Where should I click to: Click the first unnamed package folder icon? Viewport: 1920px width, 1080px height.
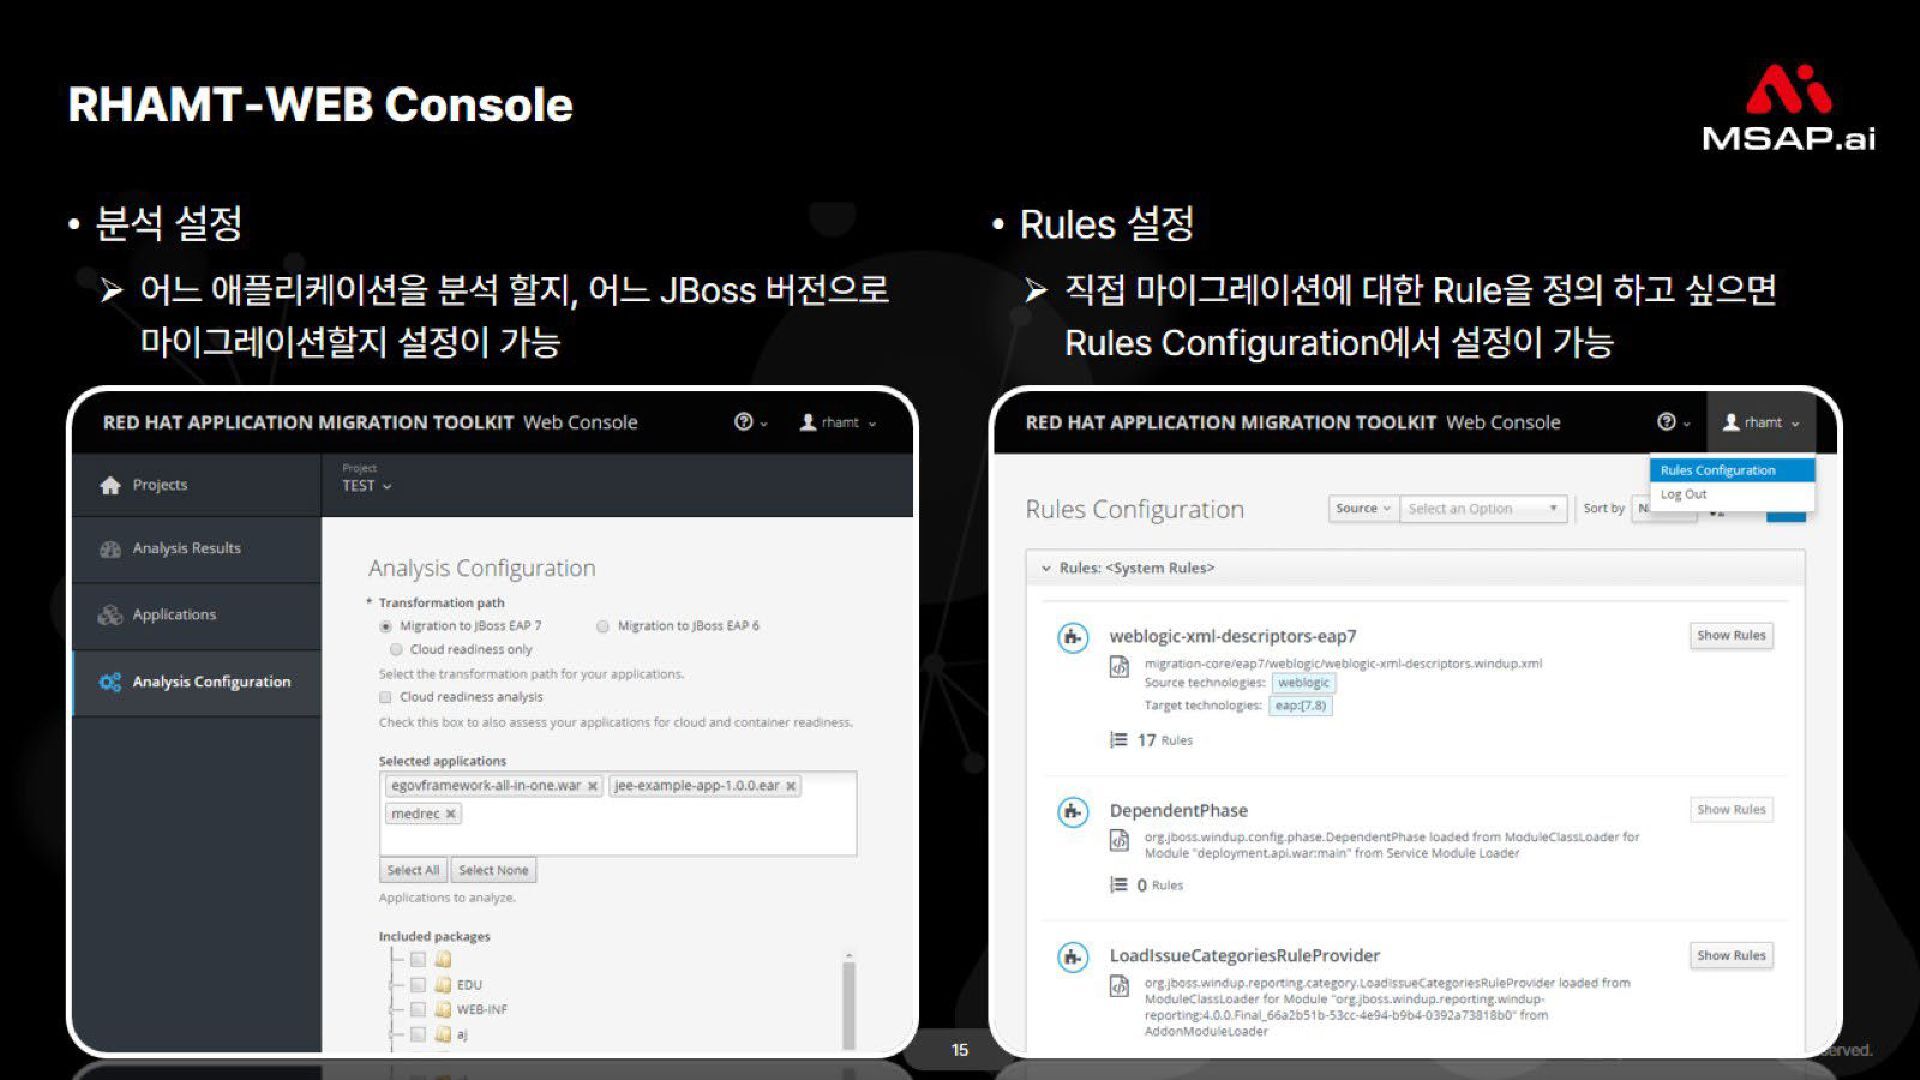click(x=443, y=959)
